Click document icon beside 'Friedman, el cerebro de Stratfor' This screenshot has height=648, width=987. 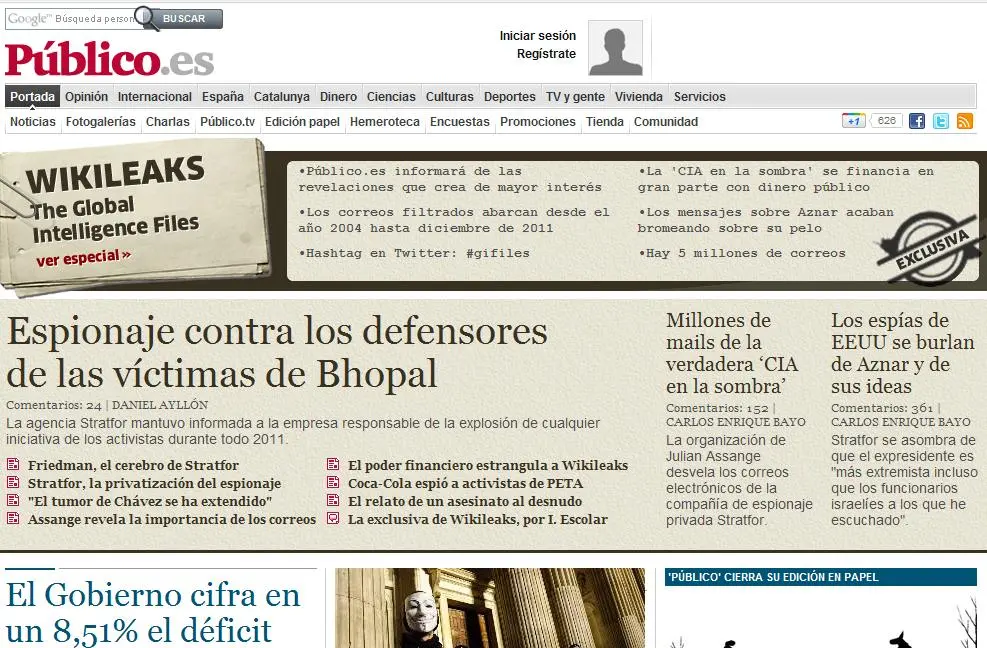pos(13,465)
